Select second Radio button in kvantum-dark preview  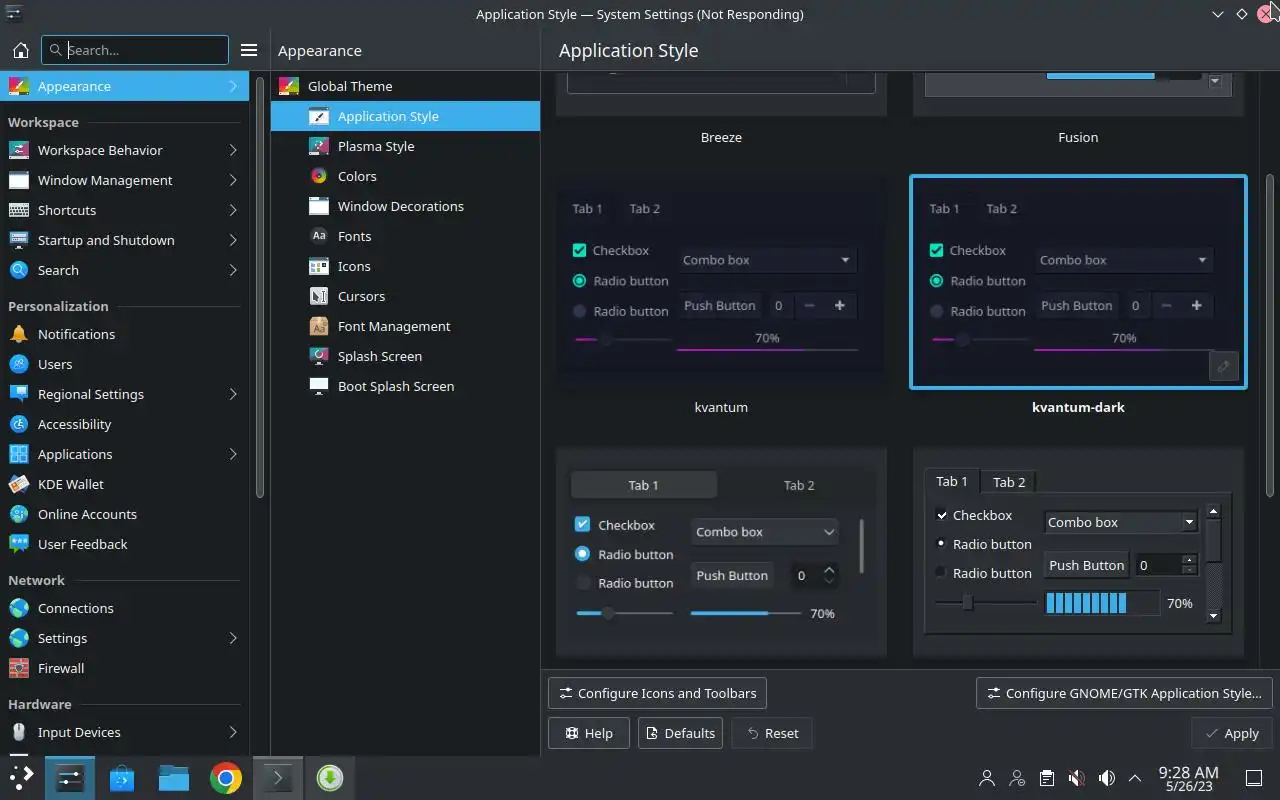coord(937,311)
